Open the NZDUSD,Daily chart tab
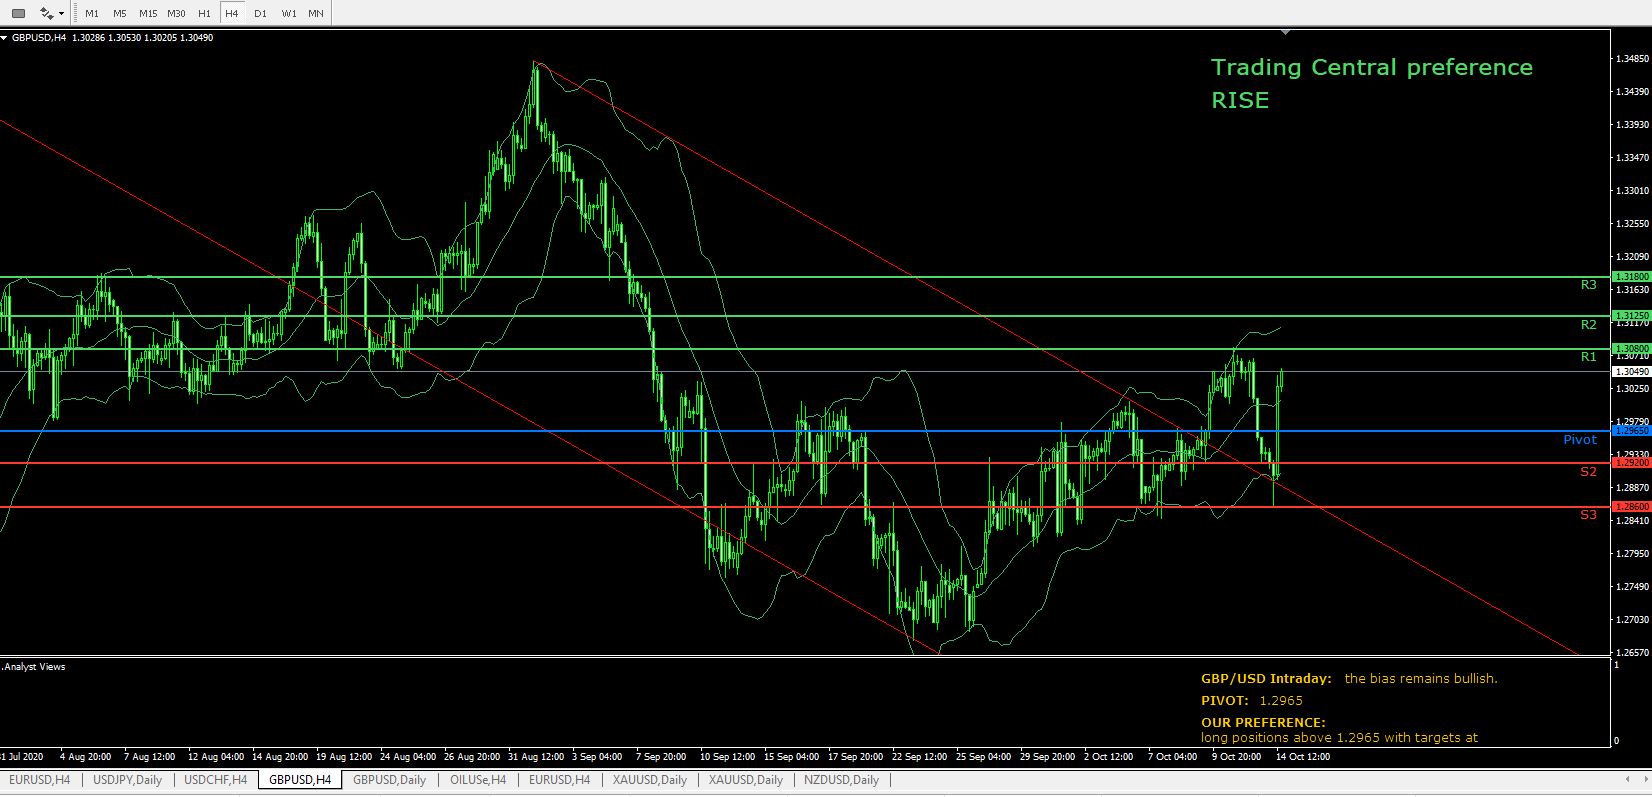The width and height of the screenshot is (1652, 797). click(841, 780)
